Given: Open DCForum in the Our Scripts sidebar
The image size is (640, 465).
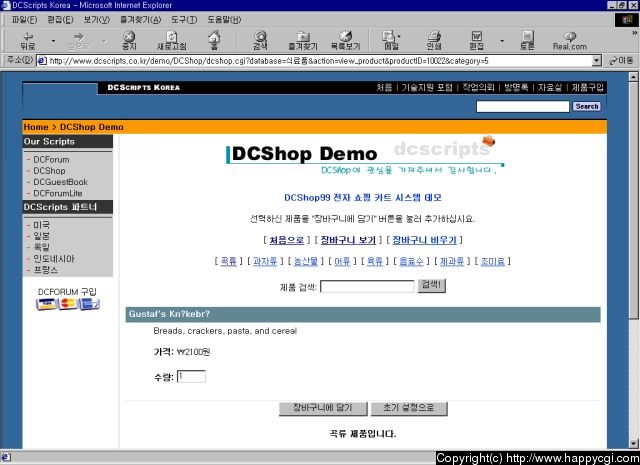Looking at the screenshot, I should 51,160.
